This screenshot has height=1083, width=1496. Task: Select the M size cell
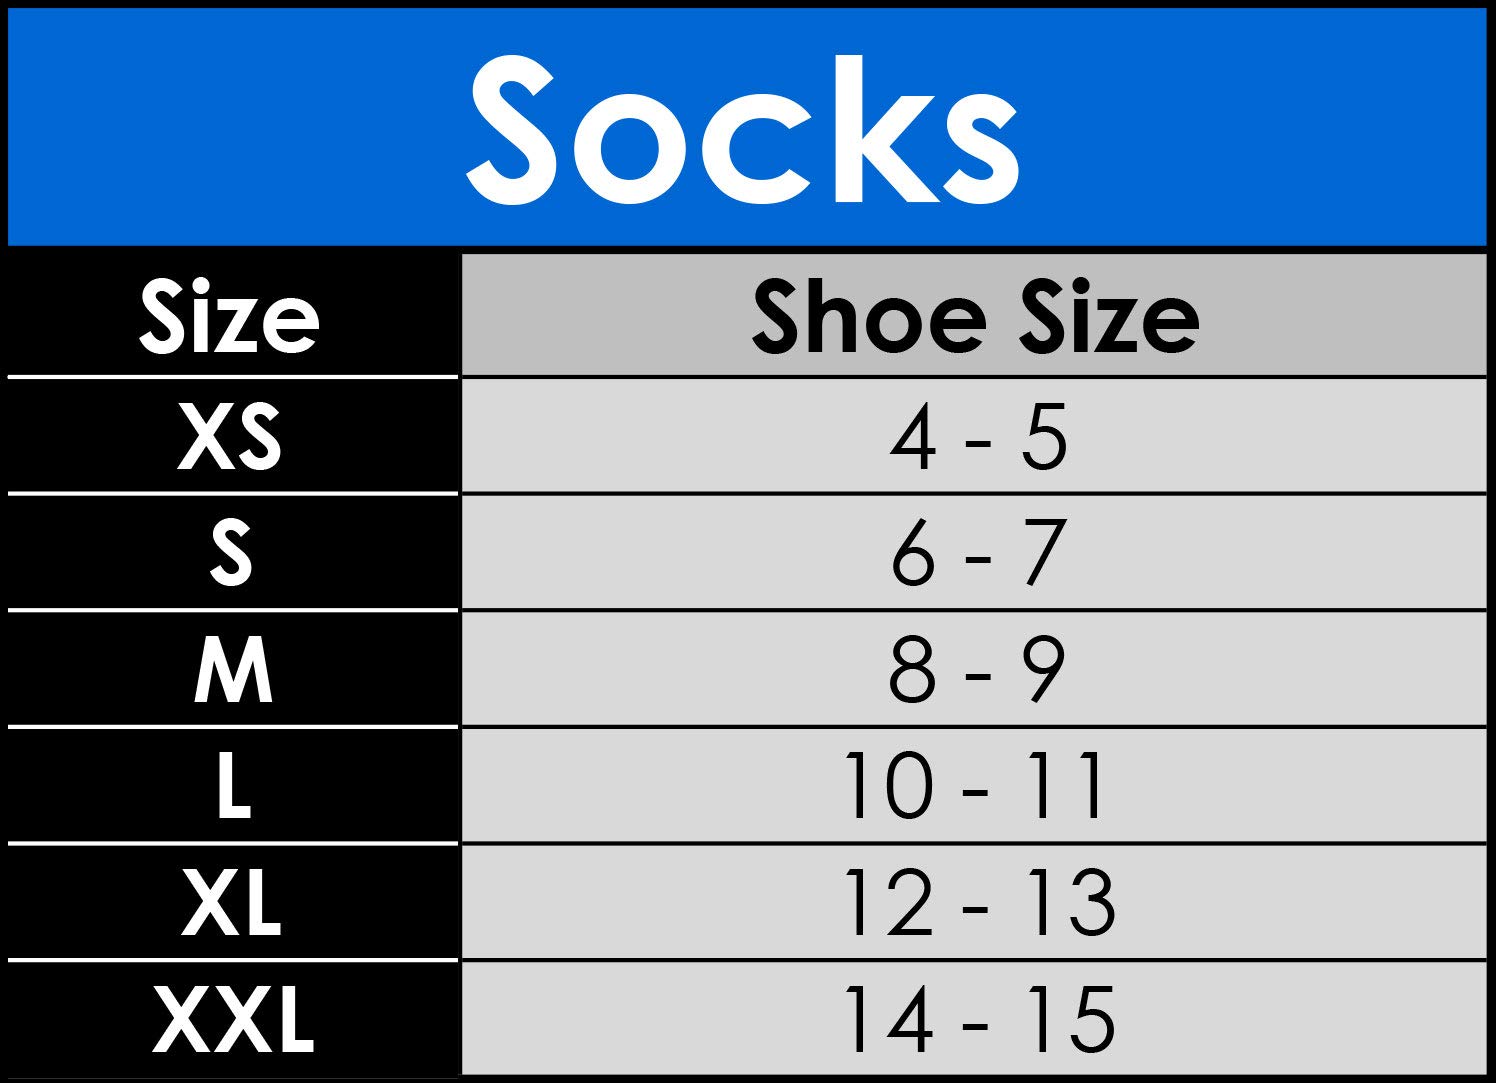[x=232, y=670]
